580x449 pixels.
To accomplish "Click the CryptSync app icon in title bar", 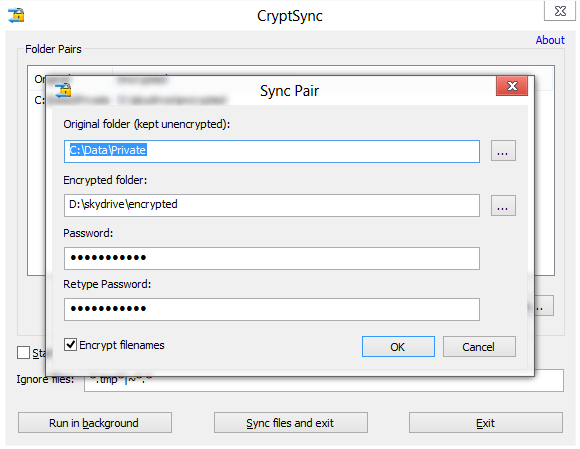I will click(16, 15).
